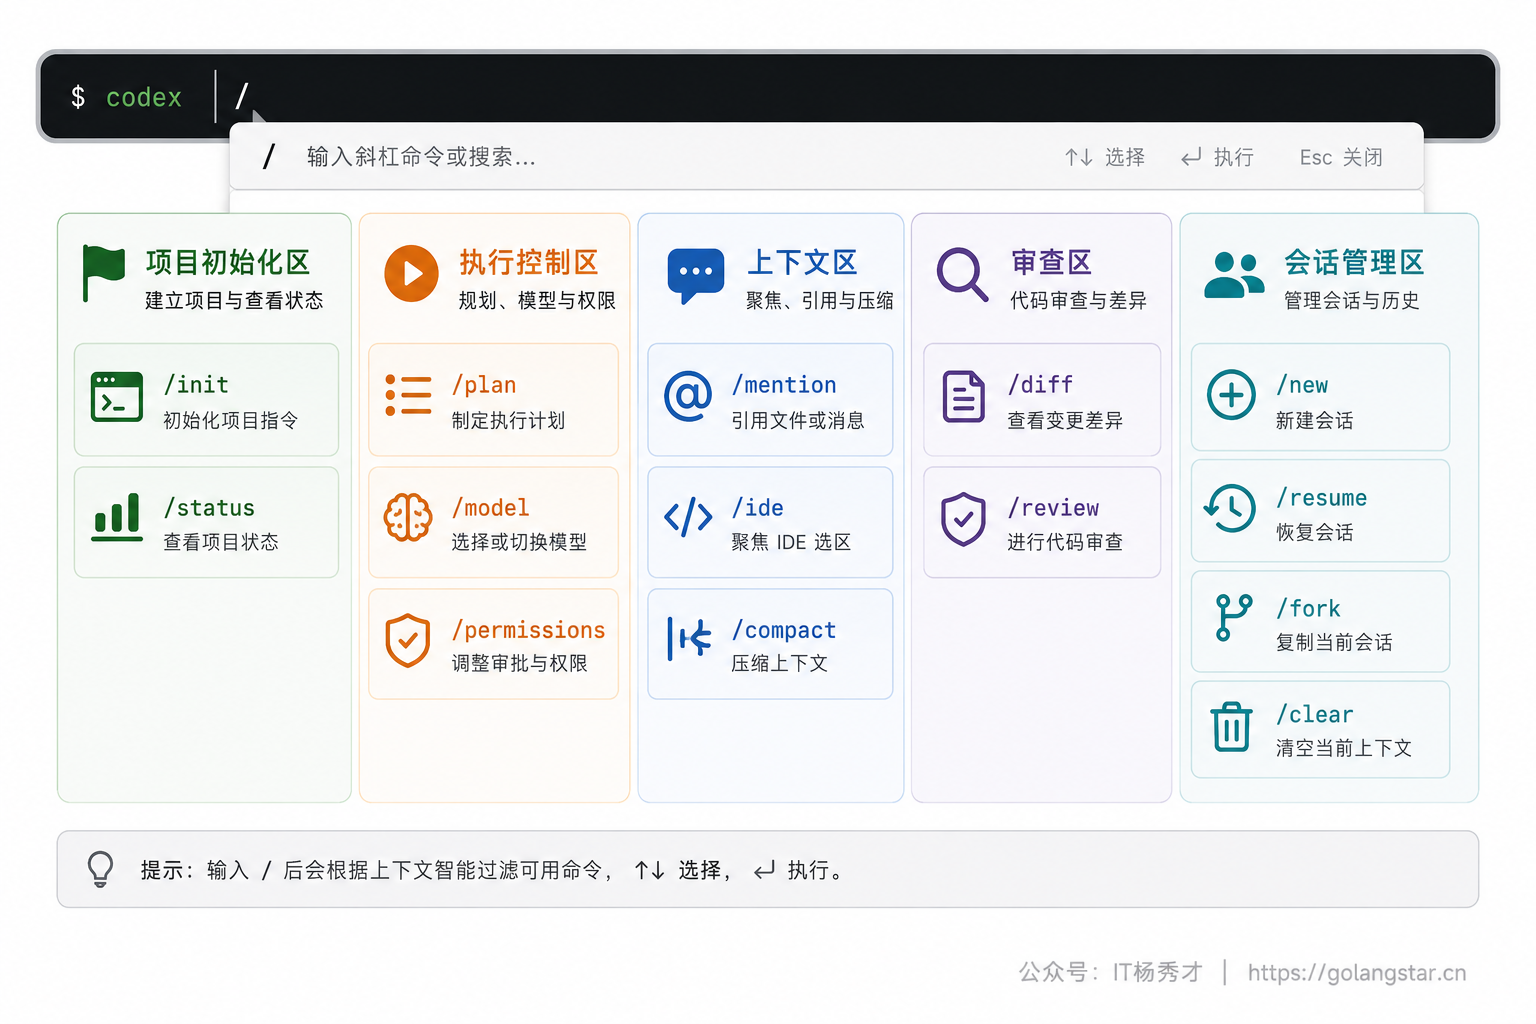Click the /status bar chart icon

(x=117, y=517)
